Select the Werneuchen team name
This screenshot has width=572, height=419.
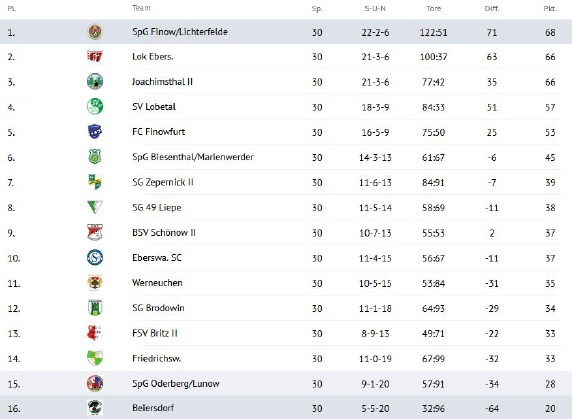[x=157, y=283]
